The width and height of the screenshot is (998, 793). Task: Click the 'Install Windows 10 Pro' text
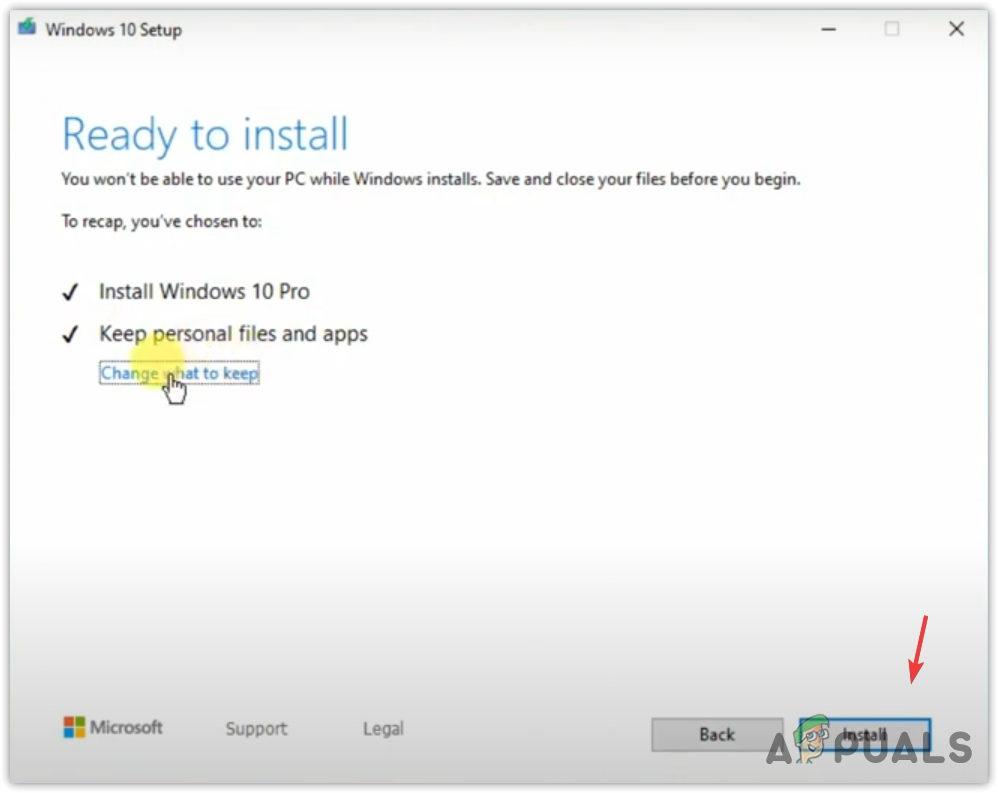[x=204, y=291]
